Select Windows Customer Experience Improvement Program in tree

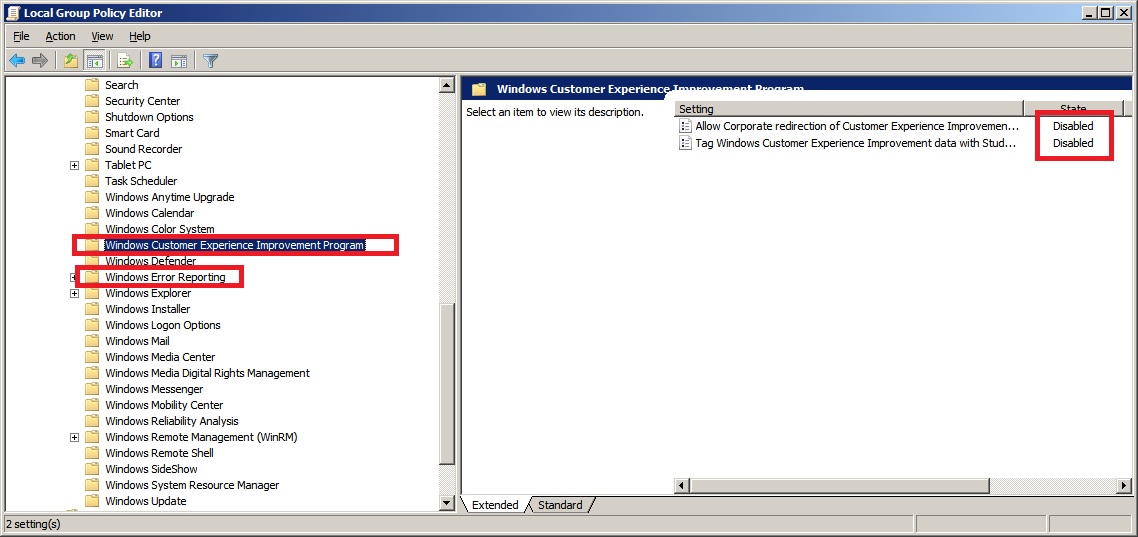234,245
